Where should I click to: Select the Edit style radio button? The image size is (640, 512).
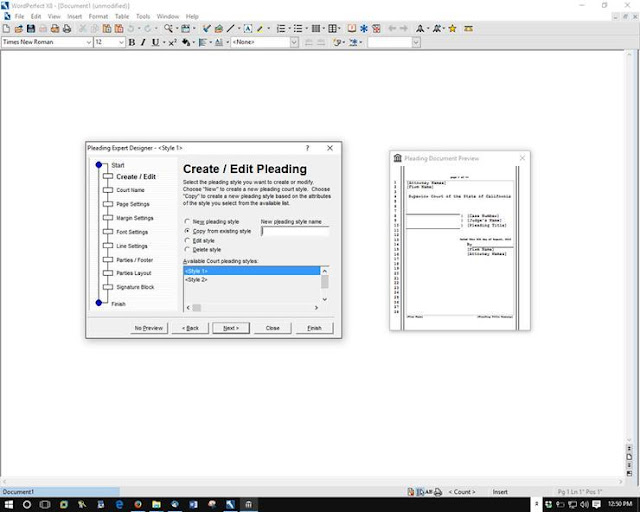pyautogui.click(x=187, y=240)
